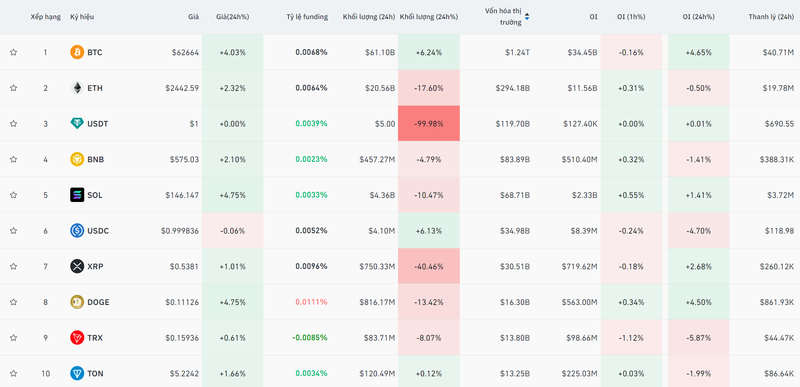Sort by the OI (24h%) column header
The image size is (800, 387).
(x=698, y=17)
